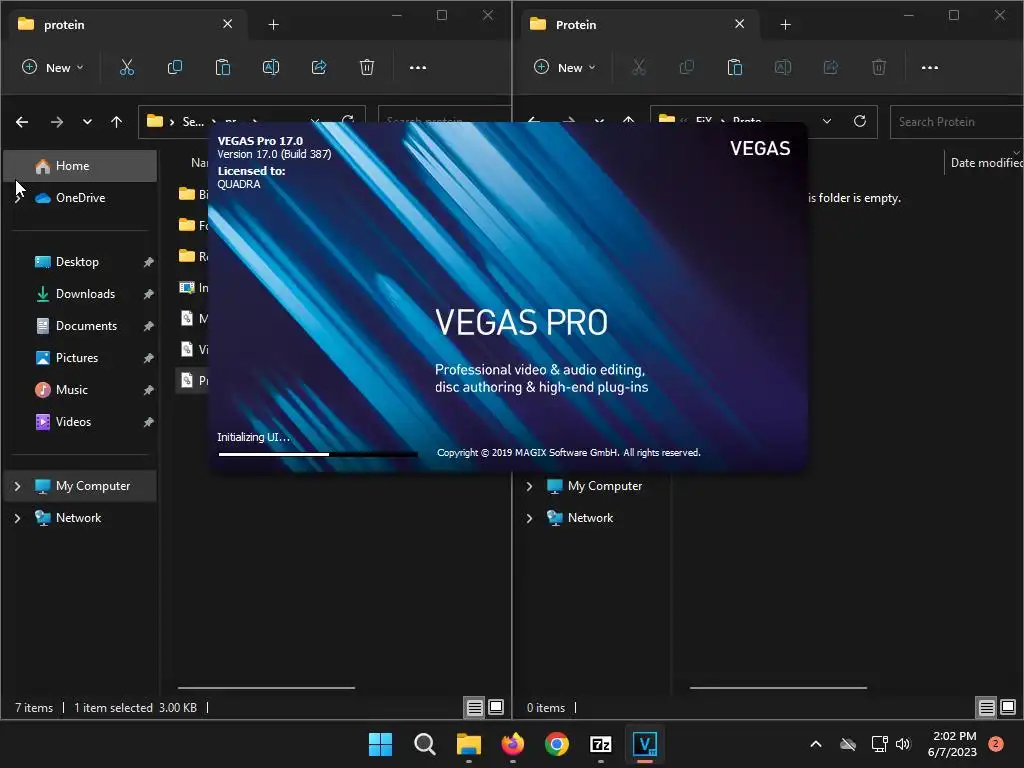The image size is (1024, 768).
Task: Select Network in right window sidebar
Action: tap(590, 518)
